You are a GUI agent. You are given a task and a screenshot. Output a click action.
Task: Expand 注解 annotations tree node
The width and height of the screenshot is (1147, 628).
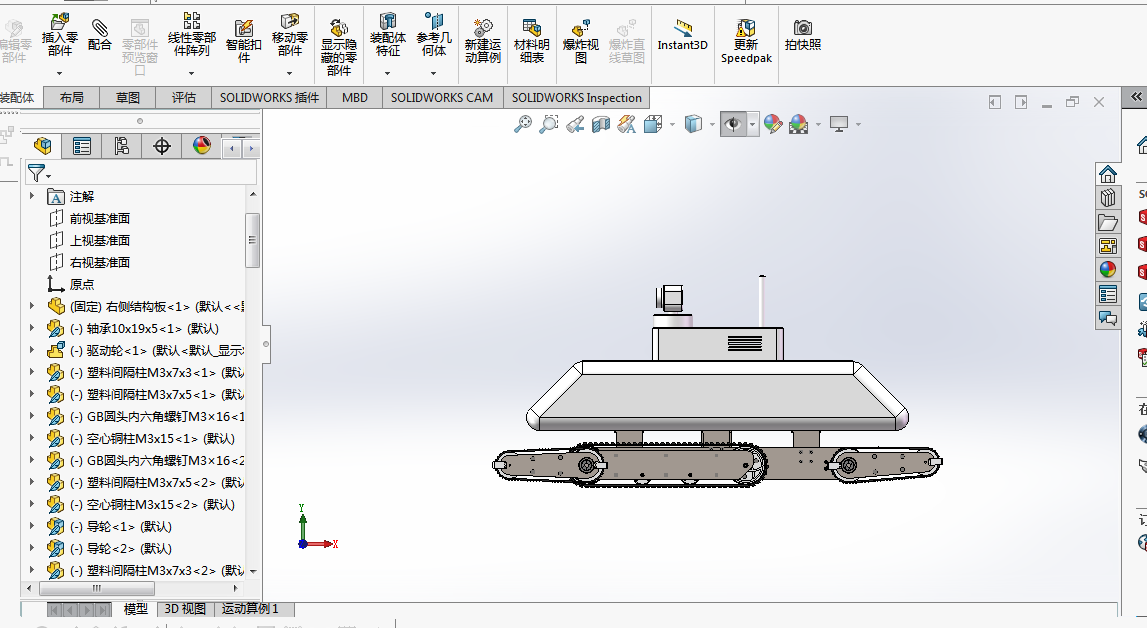(x=32, y=196)
